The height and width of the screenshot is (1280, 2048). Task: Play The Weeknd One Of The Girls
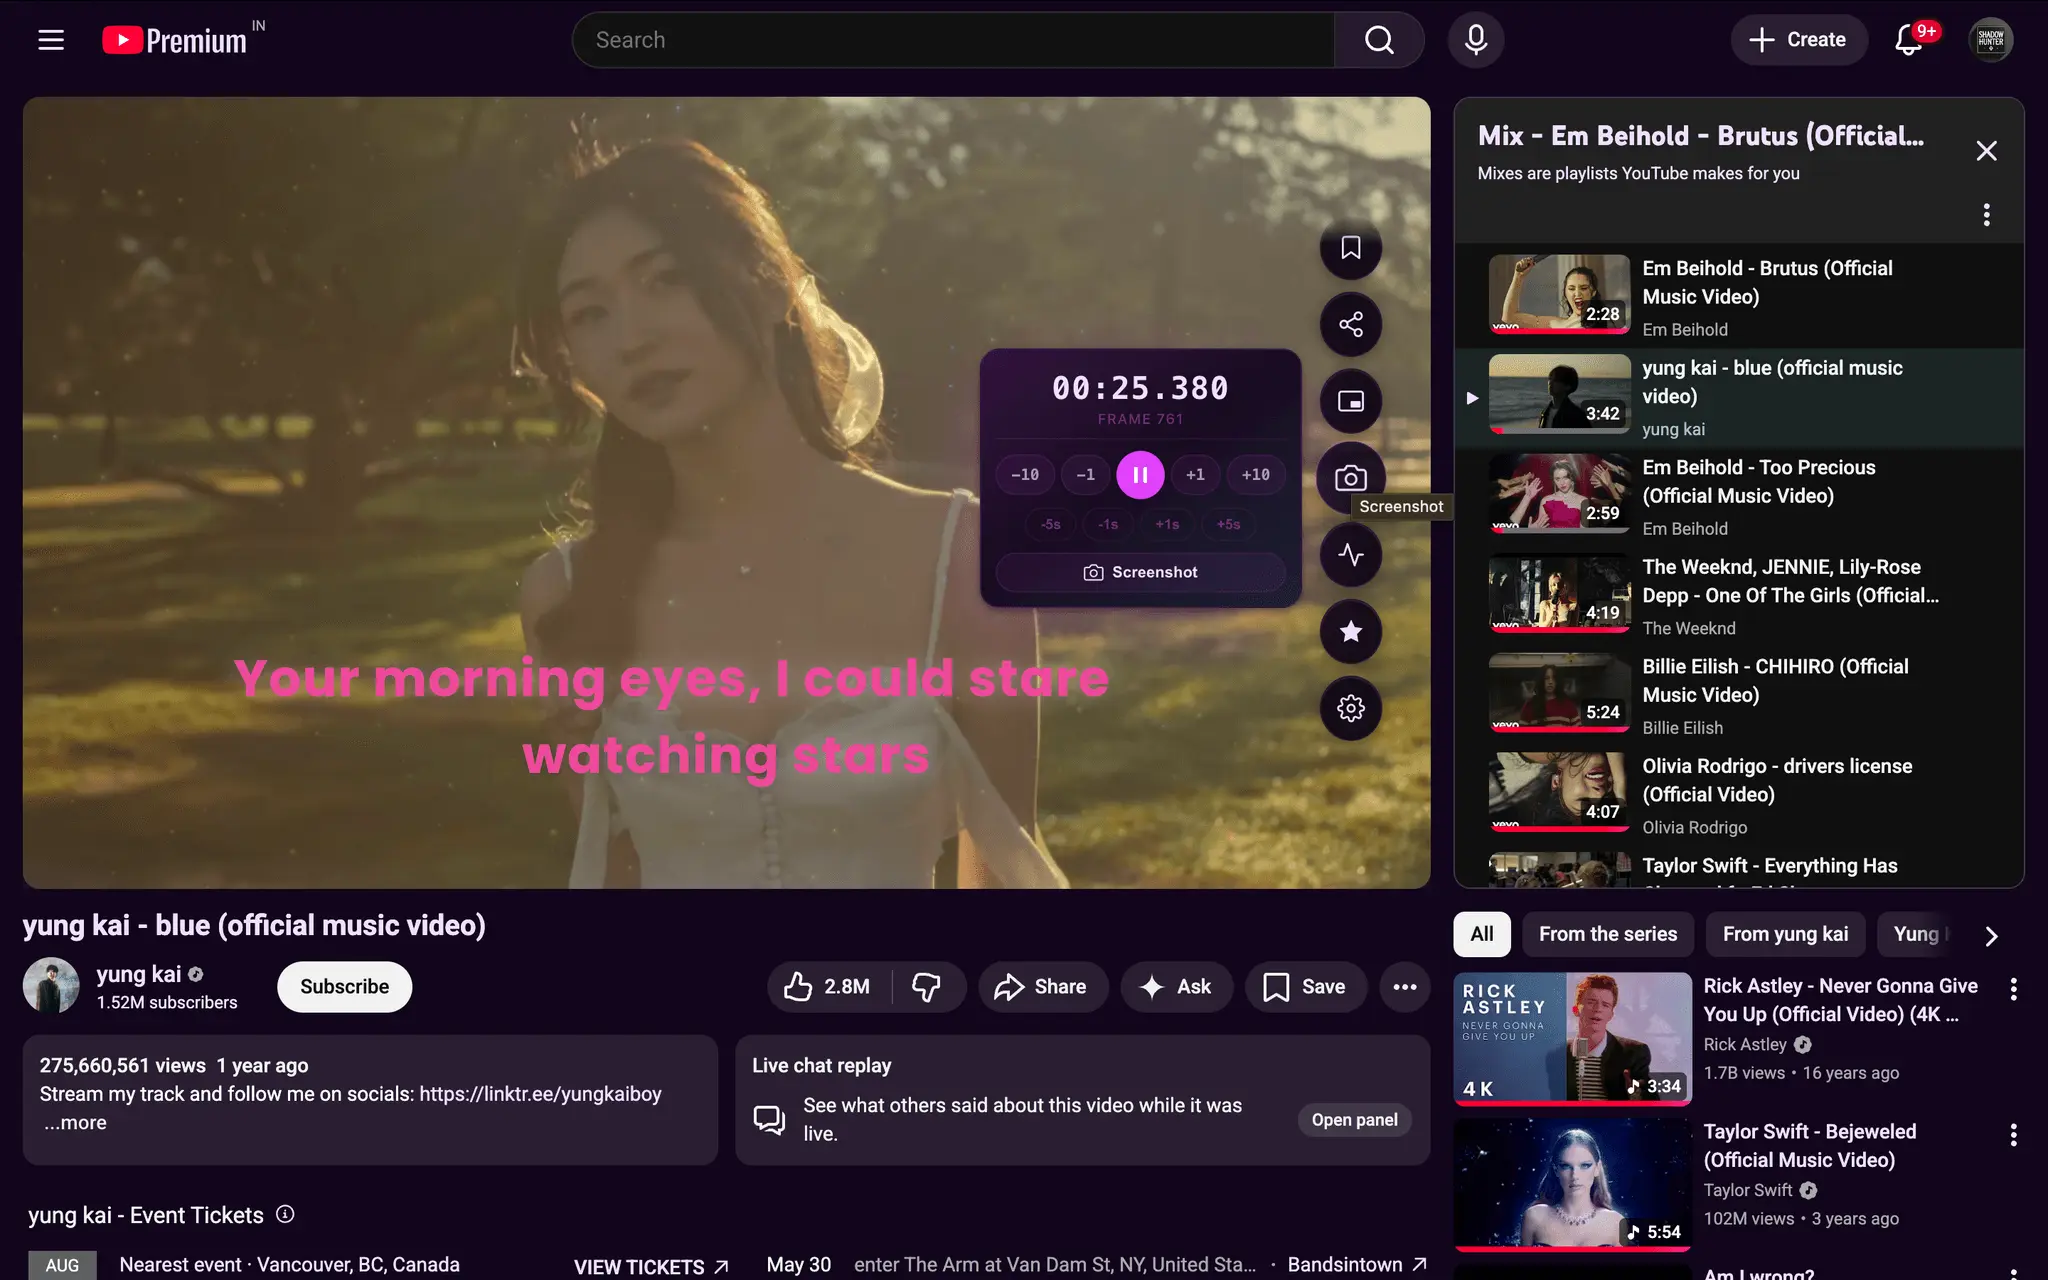(1739, 596)
